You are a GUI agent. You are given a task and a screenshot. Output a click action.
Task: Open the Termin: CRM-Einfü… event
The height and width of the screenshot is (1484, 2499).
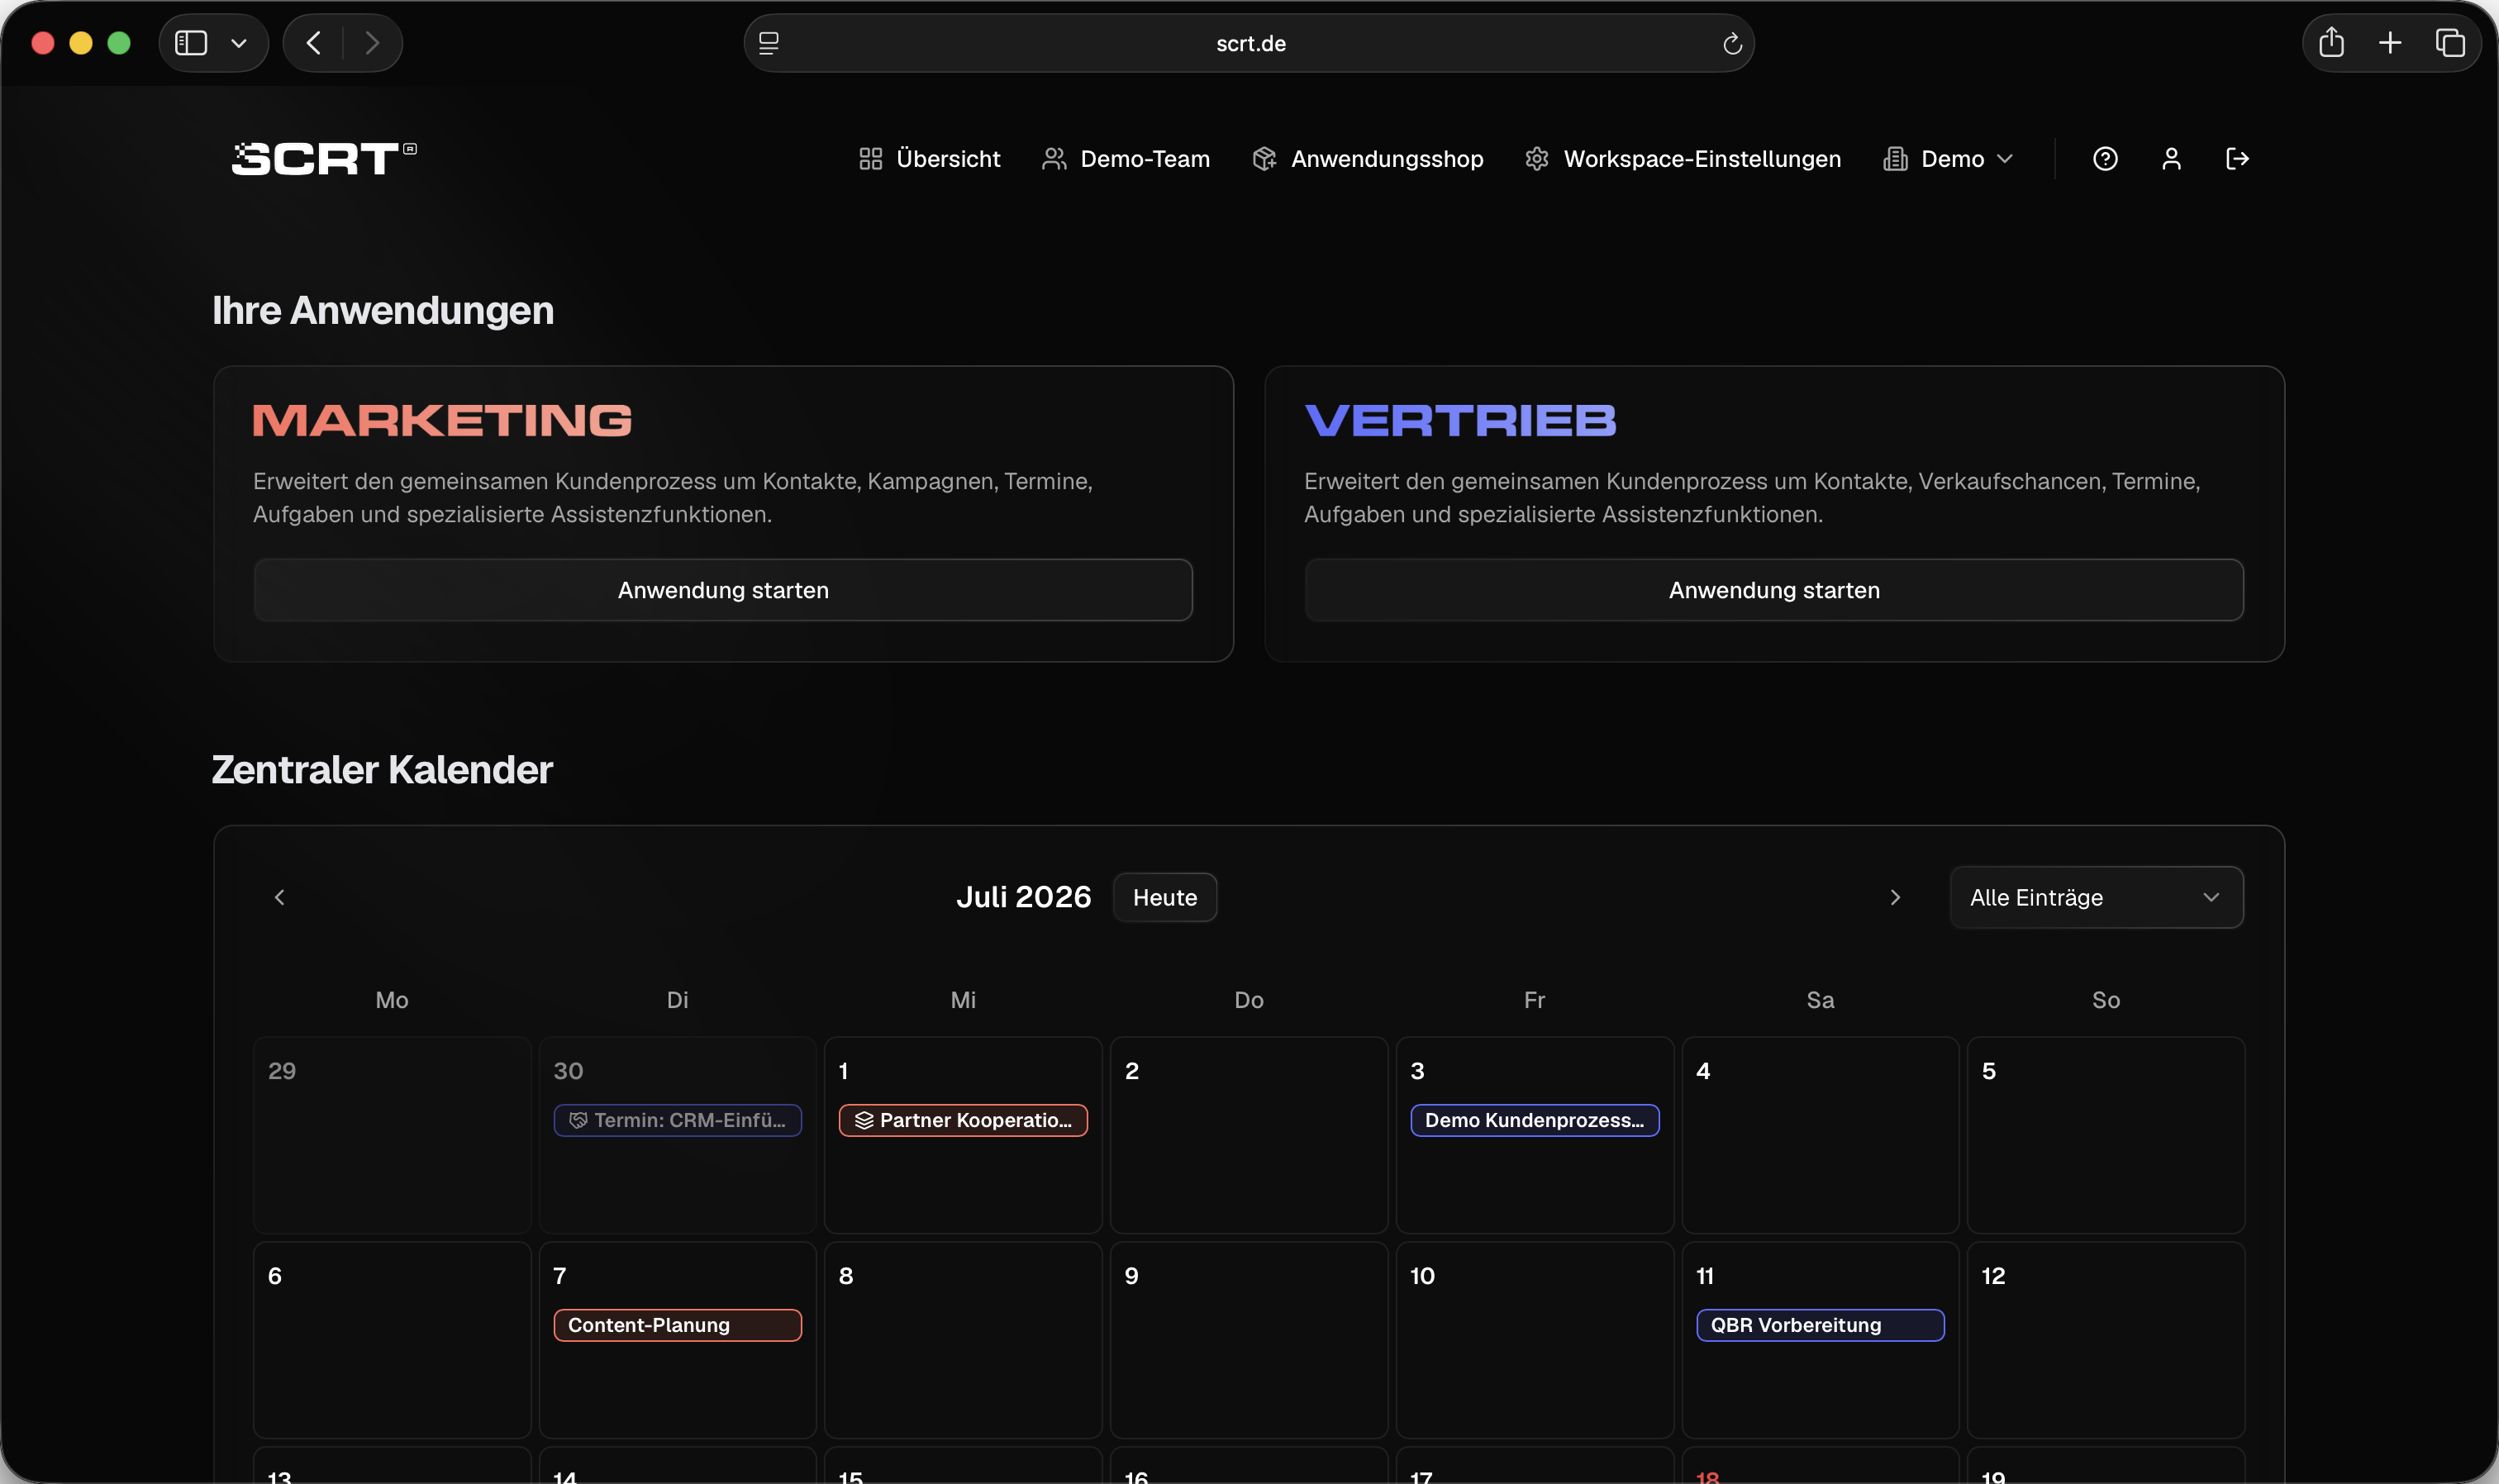[x=677, y=1120]
